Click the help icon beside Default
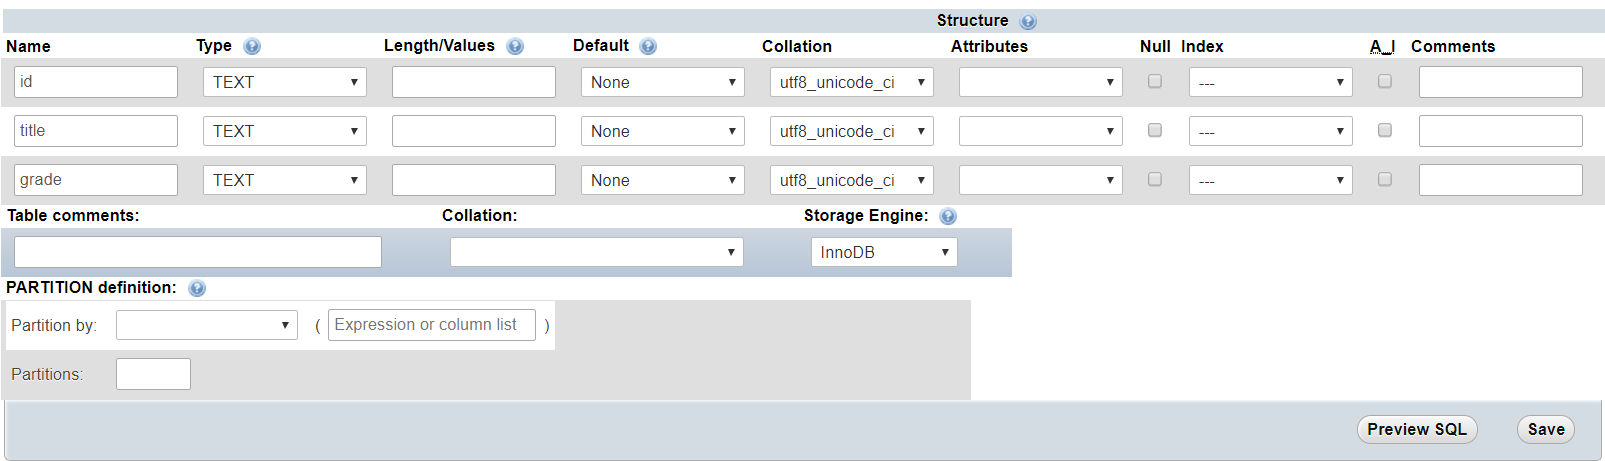Image resolution: width=1605 pixels, height=461 pixels. pos(648,46)
